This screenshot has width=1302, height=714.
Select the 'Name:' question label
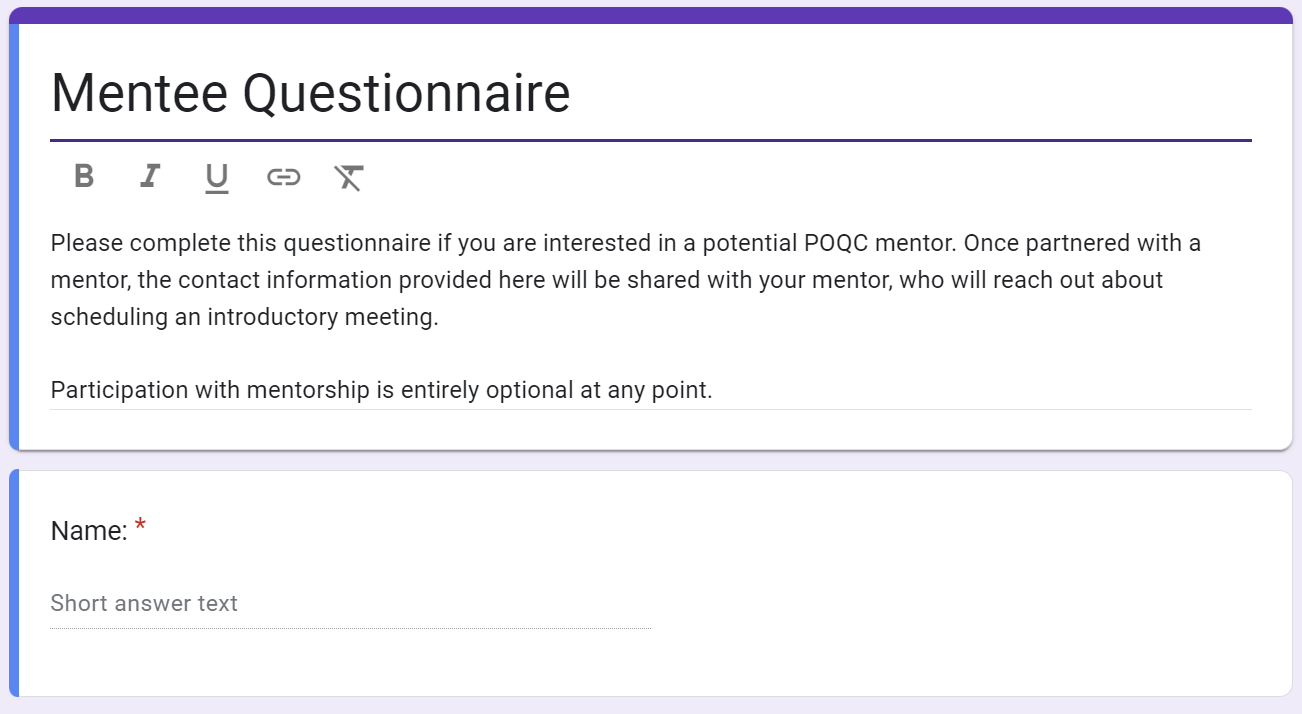89,531
